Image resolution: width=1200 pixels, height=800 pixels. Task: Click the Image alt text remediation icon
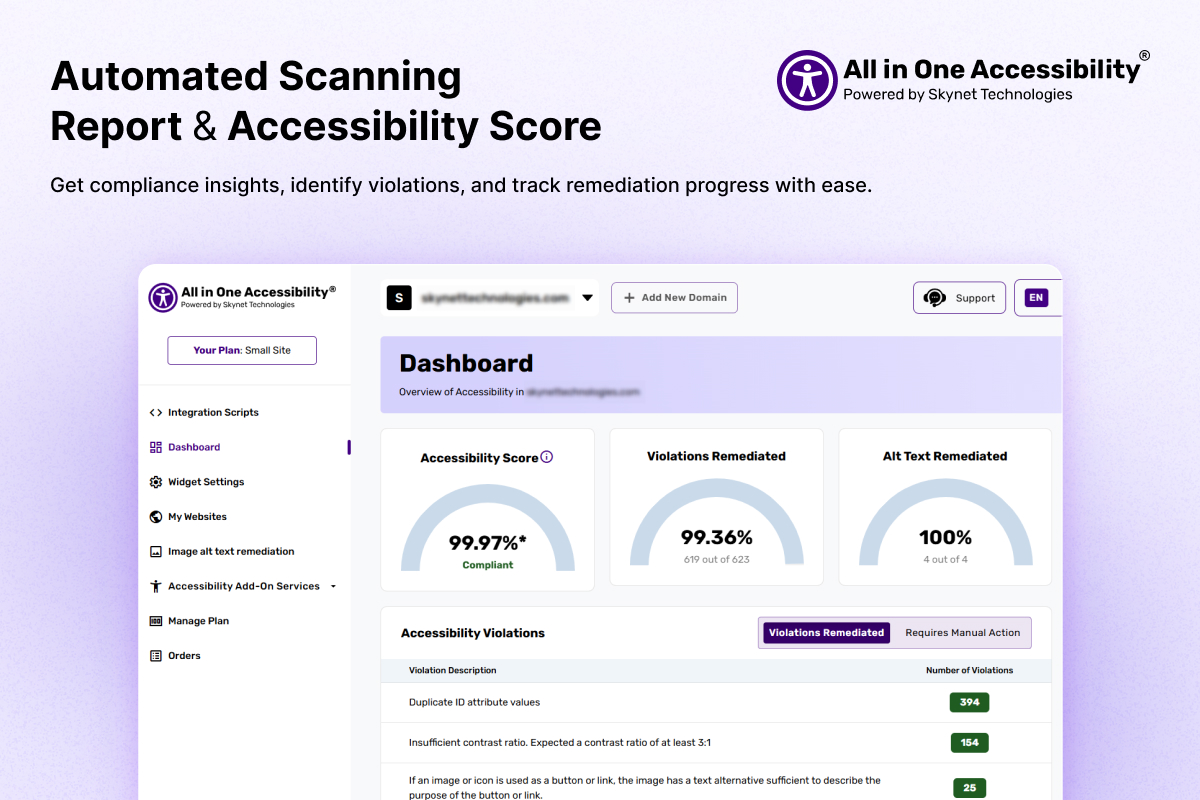click(156, 552)
